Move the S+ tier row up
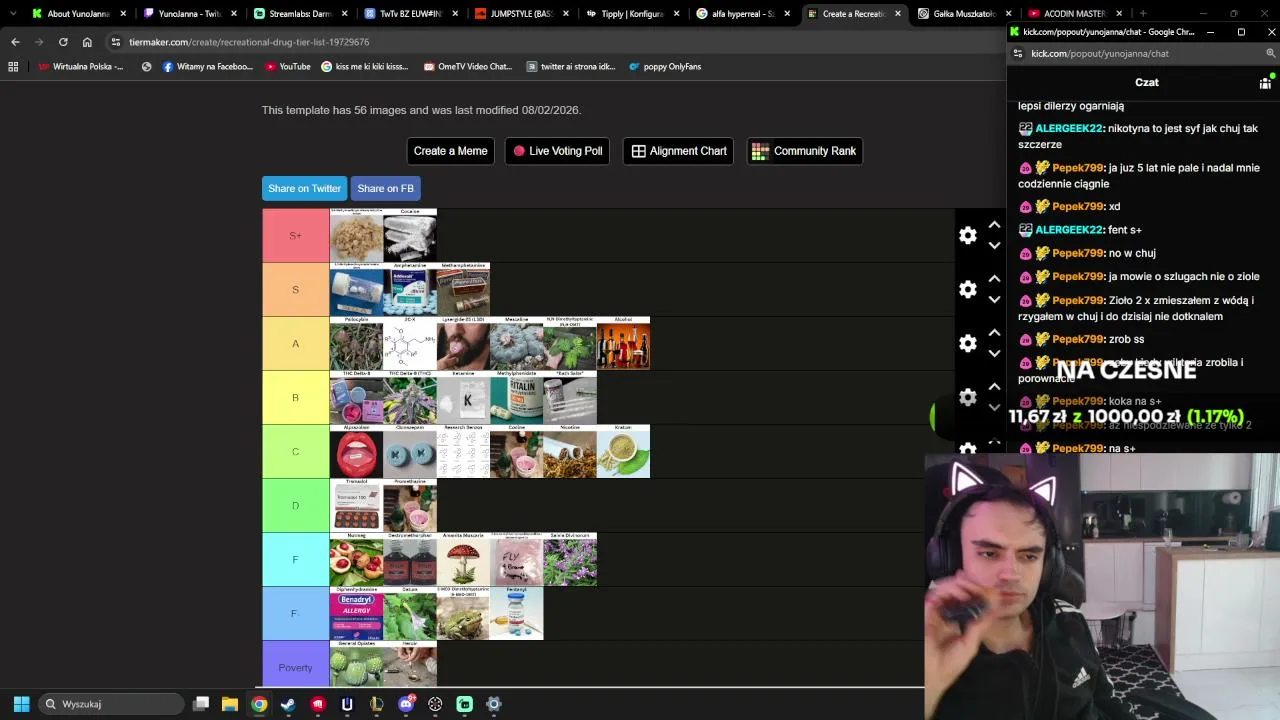Image resolution: width=1280 pixels, height=720 pixels. tap(994, 225)
